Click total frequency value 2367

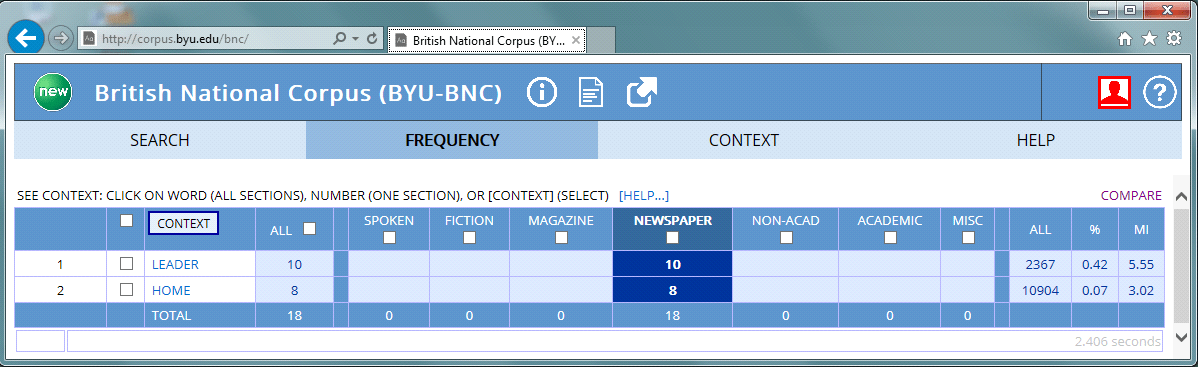tap(1040, 265)
